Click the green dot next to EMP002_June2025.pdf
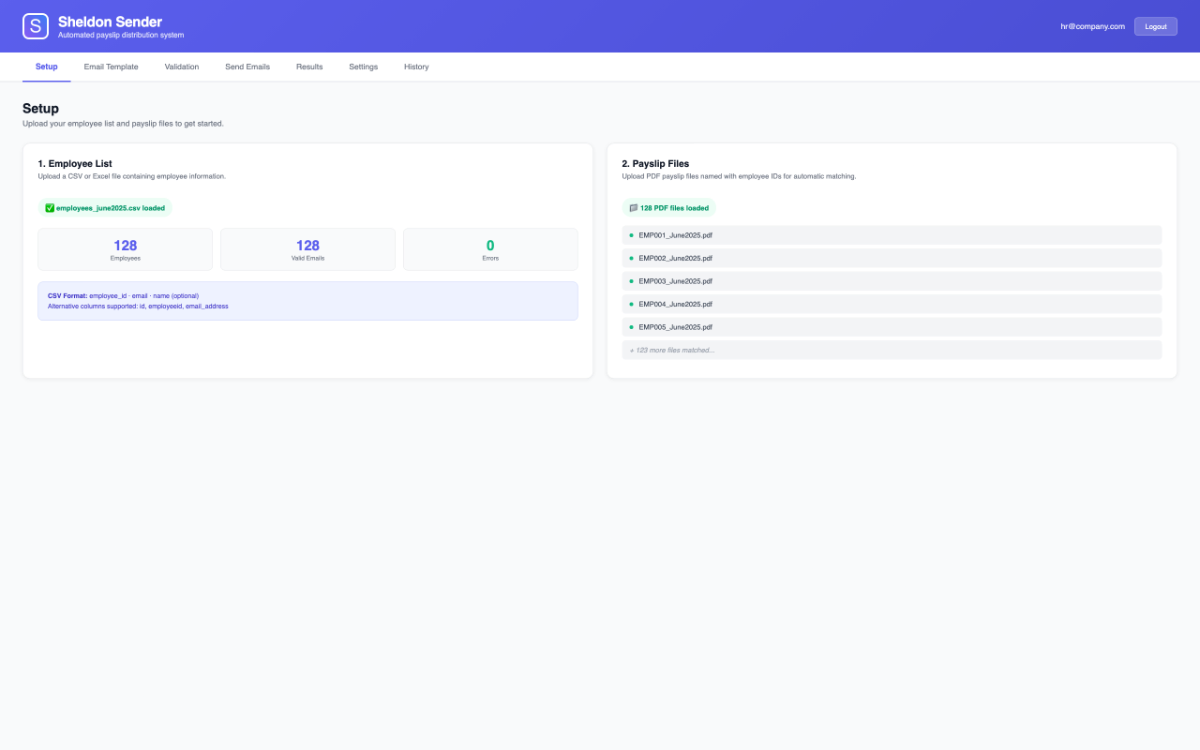This screenshot has width=1200, height=750. click(x=631, y=258)
